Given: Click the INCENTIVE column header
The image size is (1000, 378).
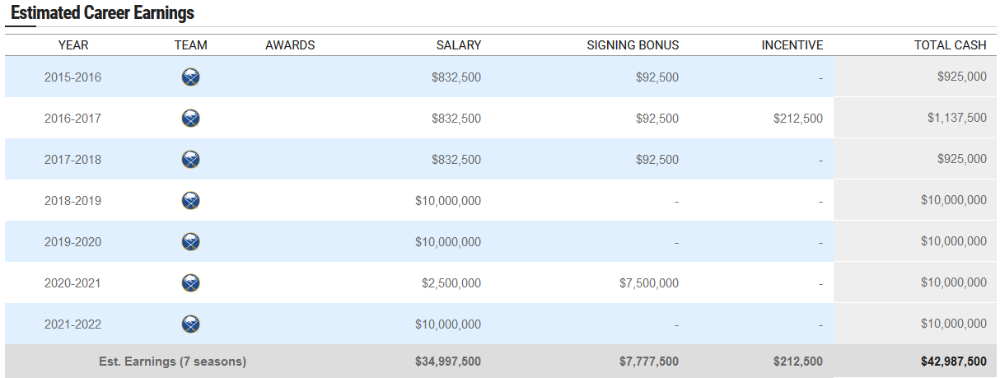Looking at the screenshot, I should (792, 45).
